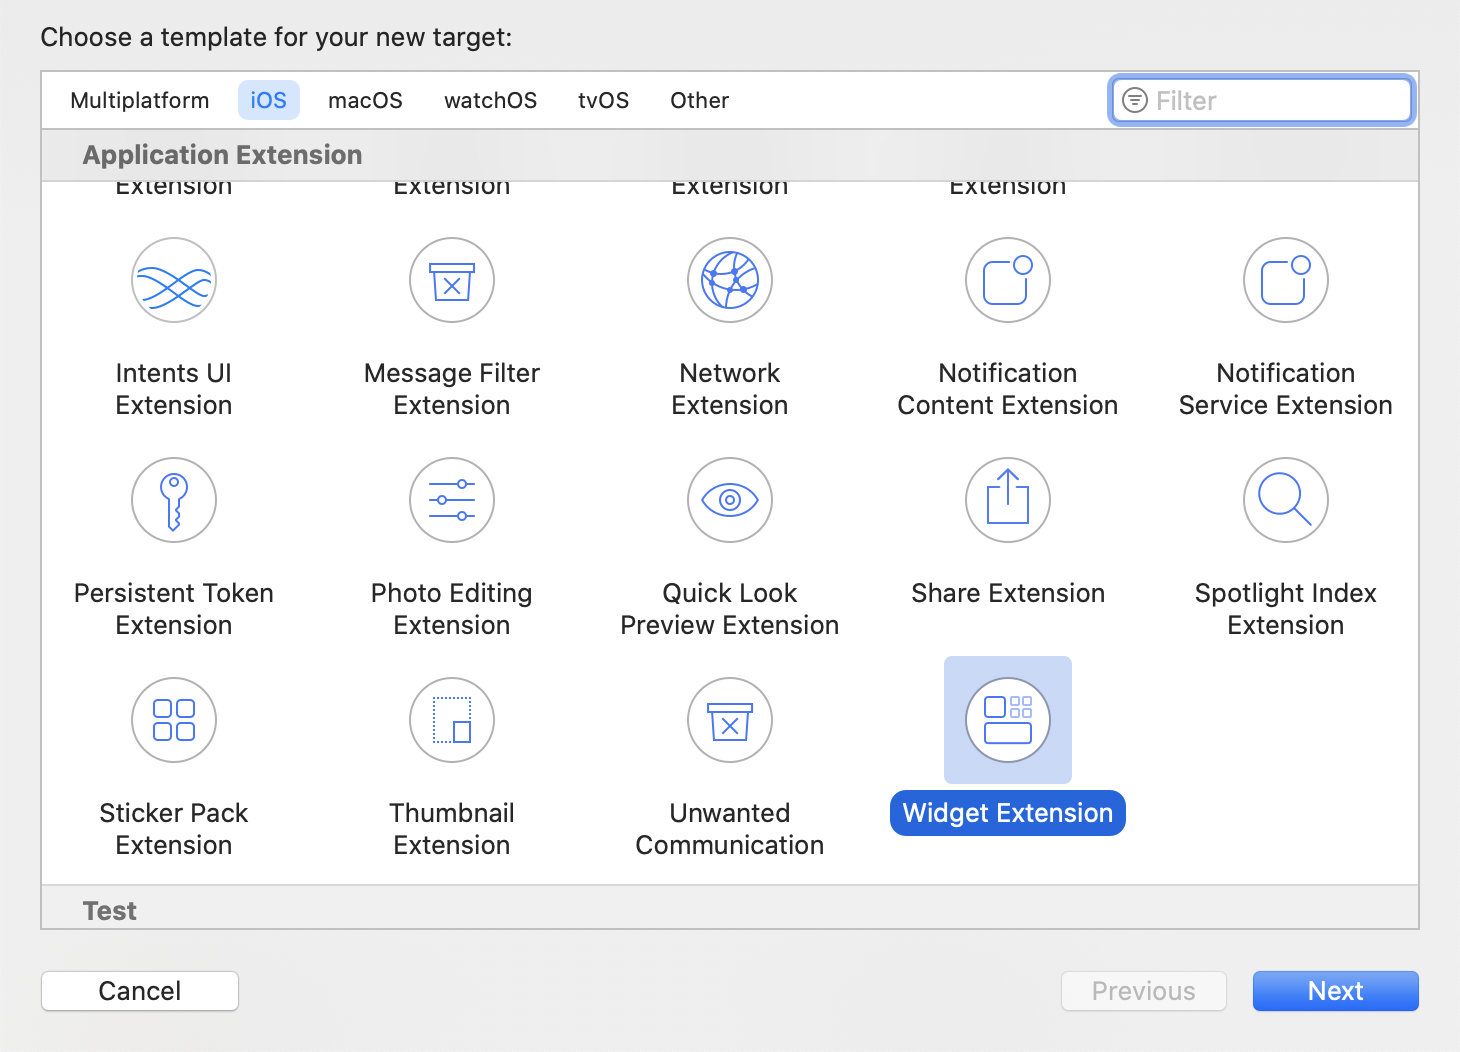Click the Share Extension label
1460x1052 pixels.
pyautogui.click(x=1008, y=593)
